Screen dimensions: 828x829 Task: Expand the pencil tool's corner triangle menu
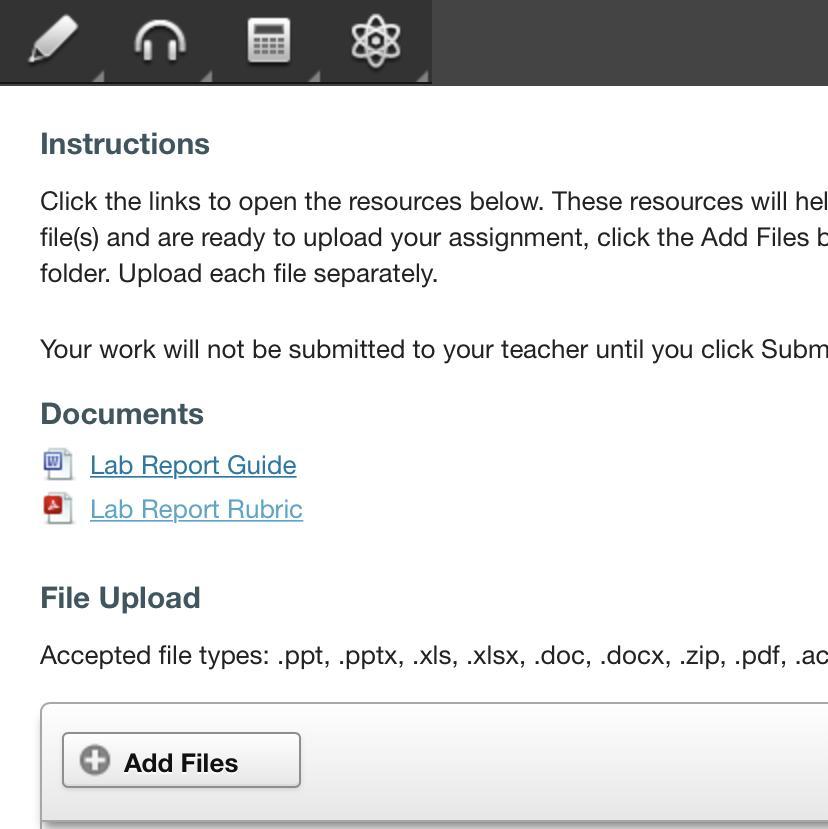click(98, 77)
